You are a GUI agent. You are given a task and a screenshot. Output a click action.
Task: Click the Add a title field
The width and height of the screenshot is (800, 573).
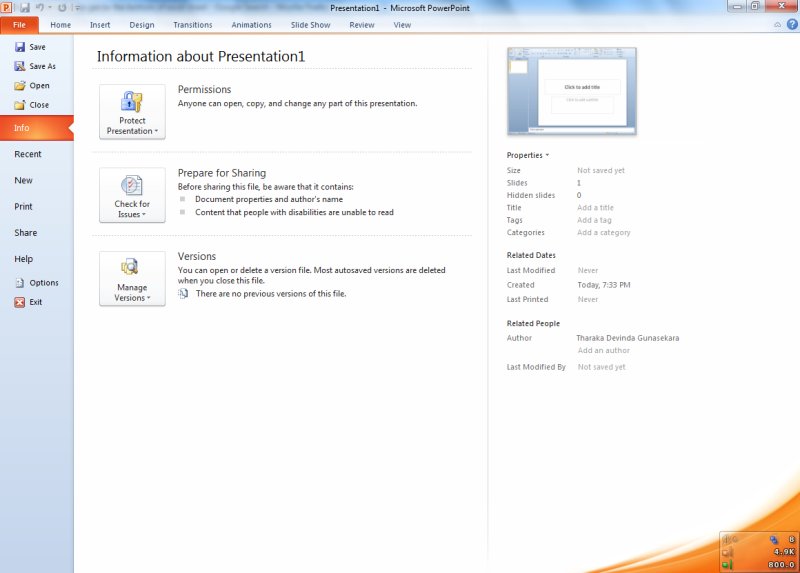[x=595, y=208]
